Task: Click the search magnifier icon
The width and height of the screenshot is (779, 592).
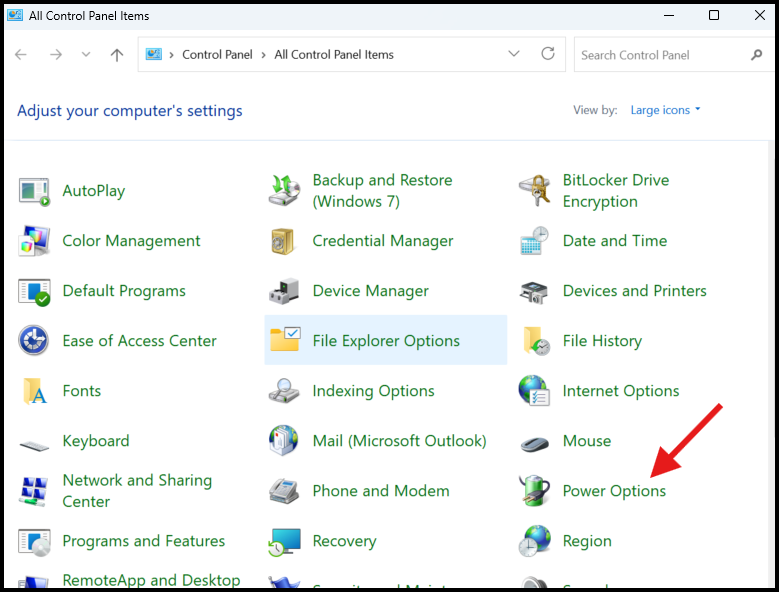Action: (756, 55)
